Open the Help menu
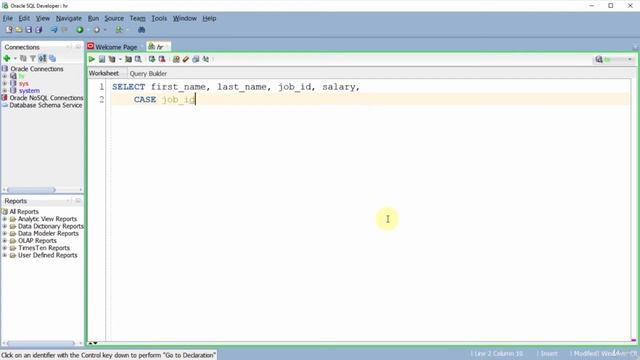 [x=209, y=18]
